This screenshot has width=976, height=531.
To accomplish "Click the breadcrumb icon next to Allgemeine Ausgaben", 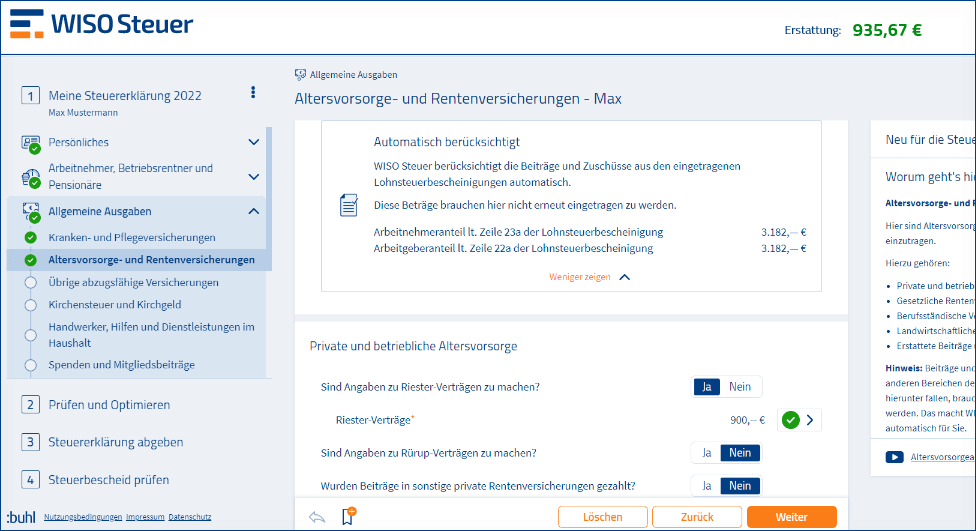I will pos(300,75).
